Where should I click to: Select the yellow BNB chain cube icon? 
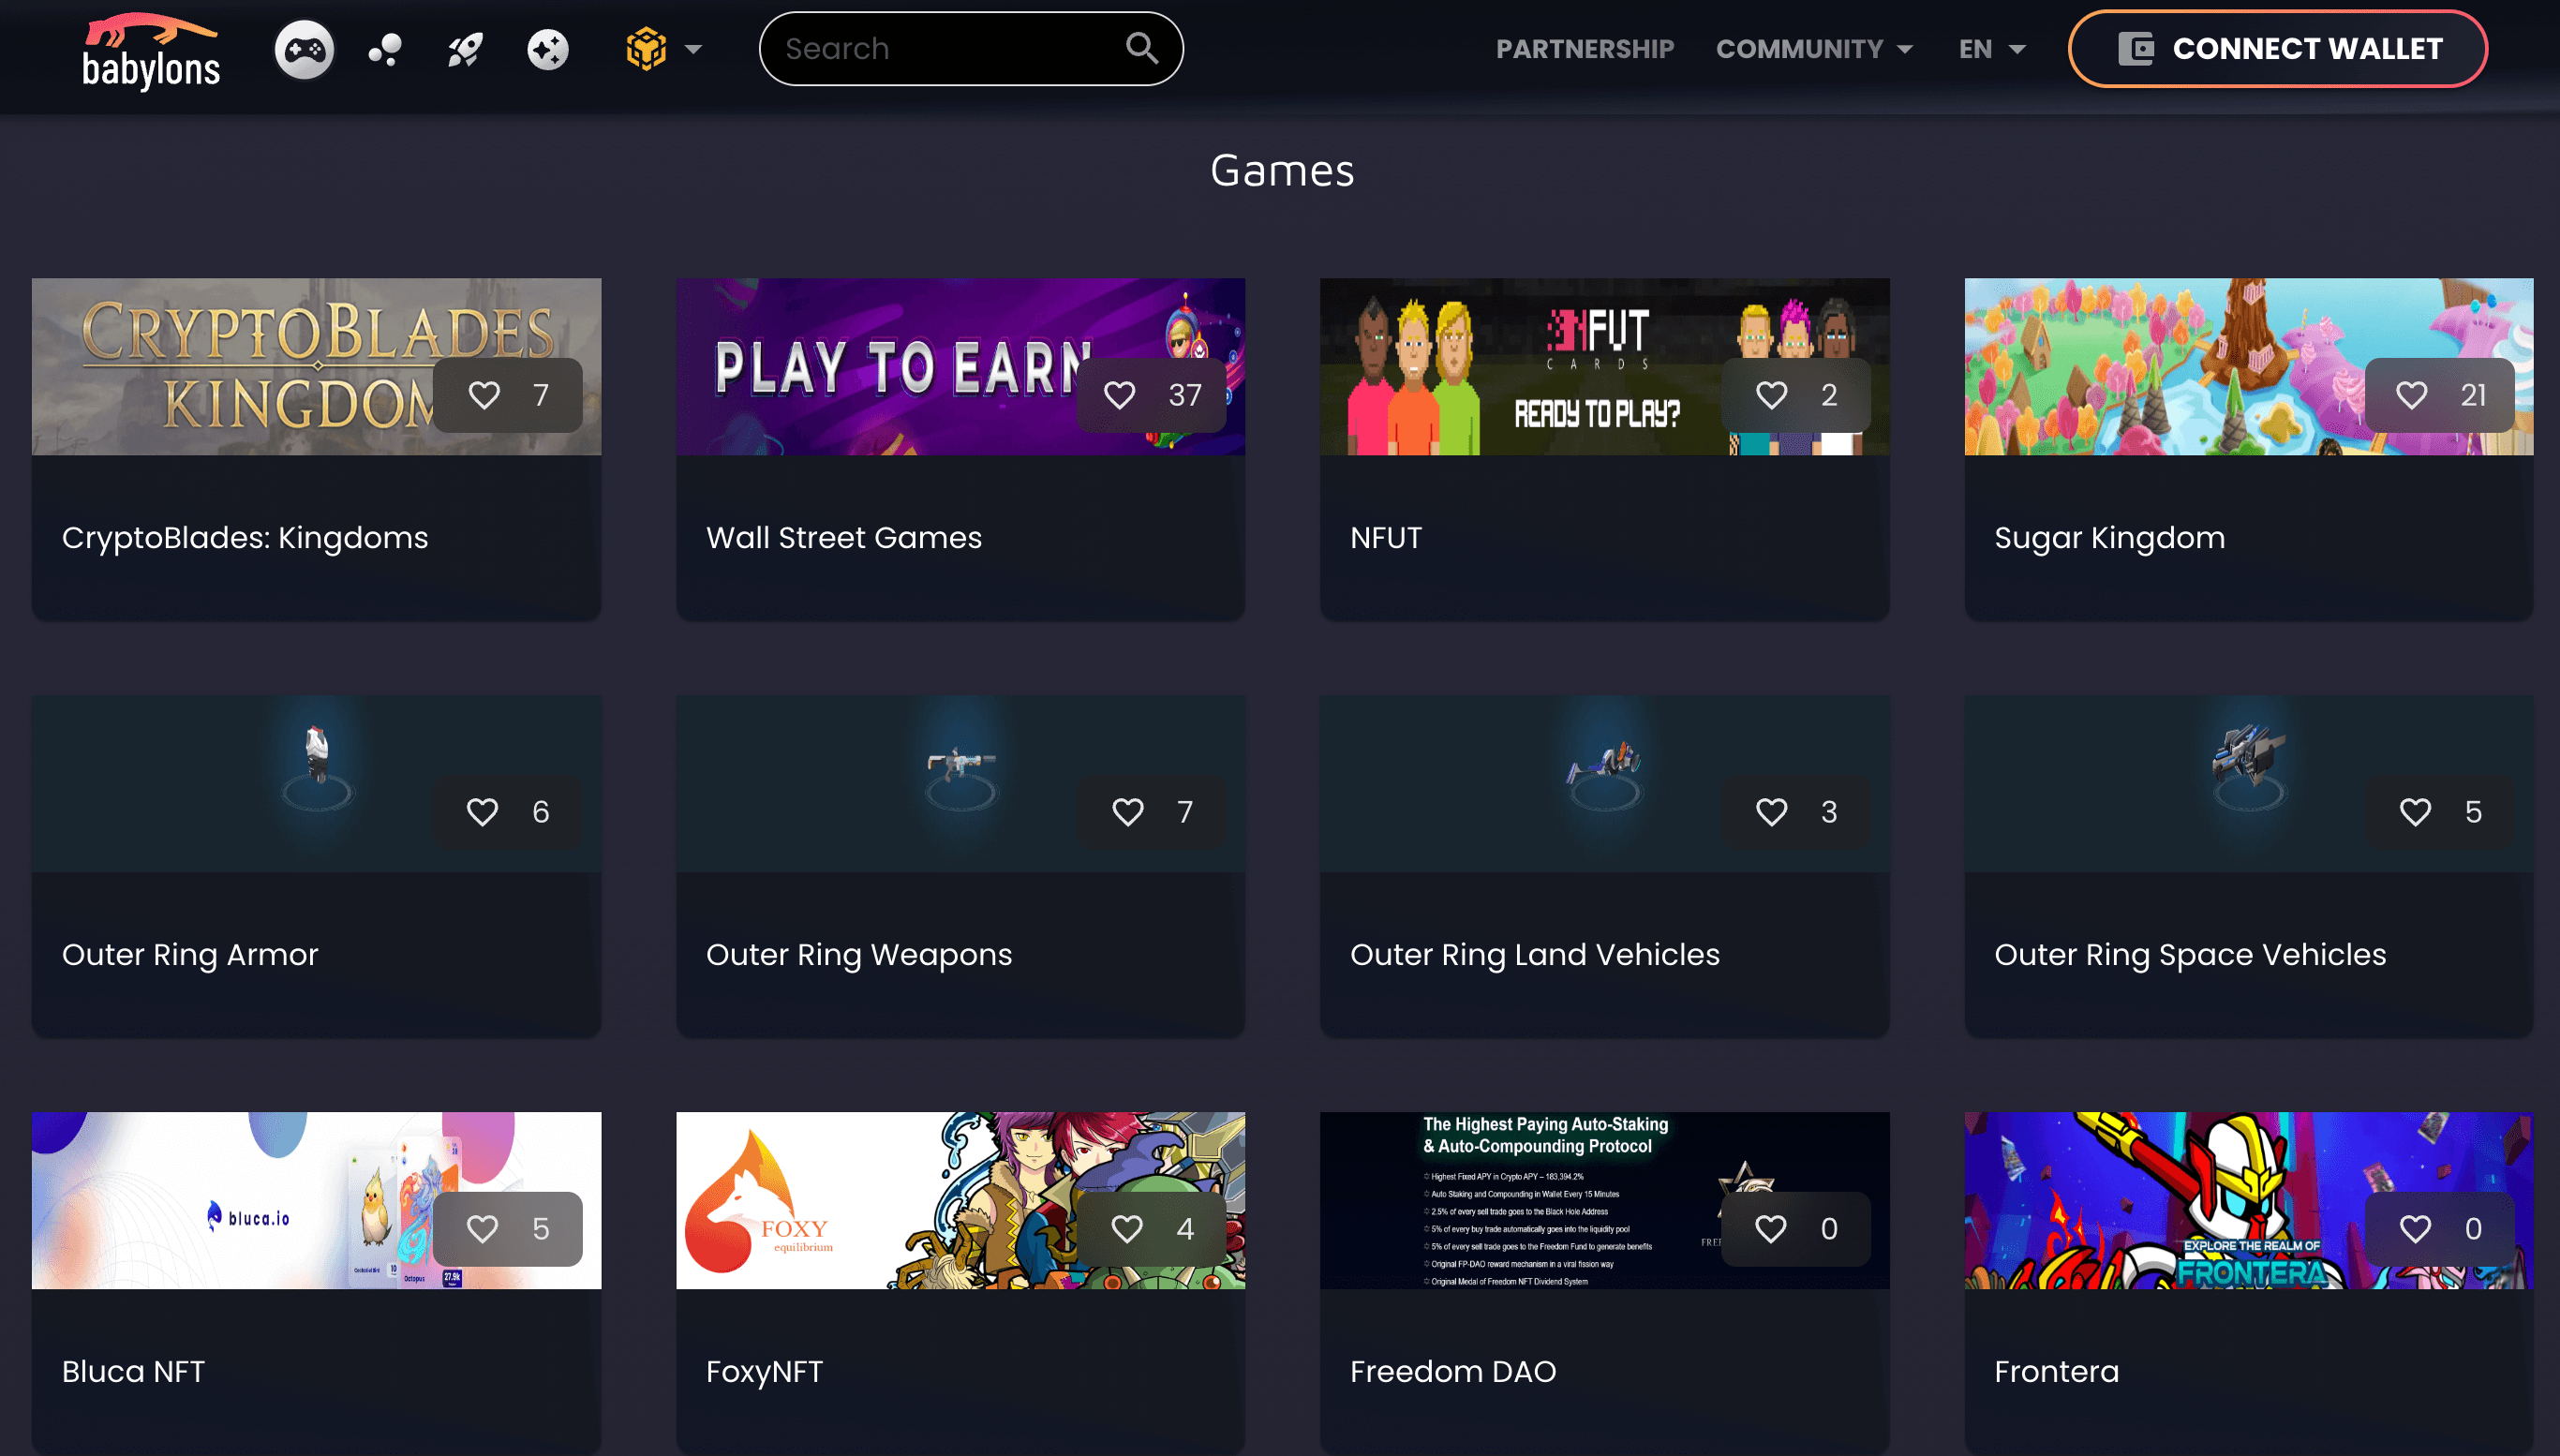pos(646,49)
